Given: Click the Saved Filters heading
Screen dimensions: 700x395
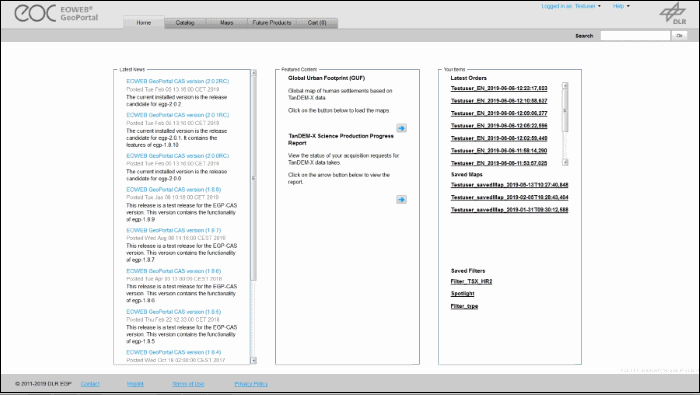Looking at the screenshot, I should pos(468,271).
